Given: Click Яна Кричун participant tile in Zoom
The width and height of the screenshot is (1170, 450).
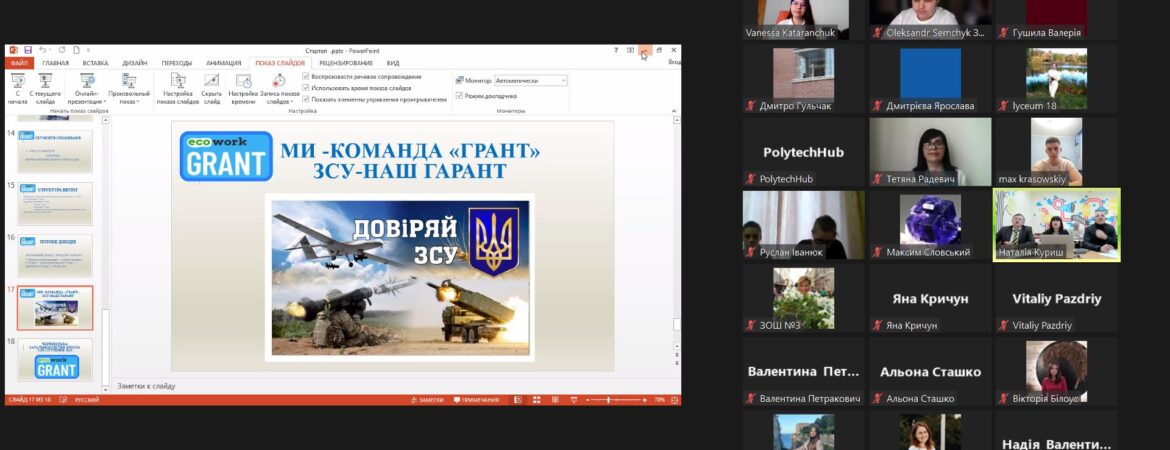Looking at the screenshot, I should click(x=930, y=299).
